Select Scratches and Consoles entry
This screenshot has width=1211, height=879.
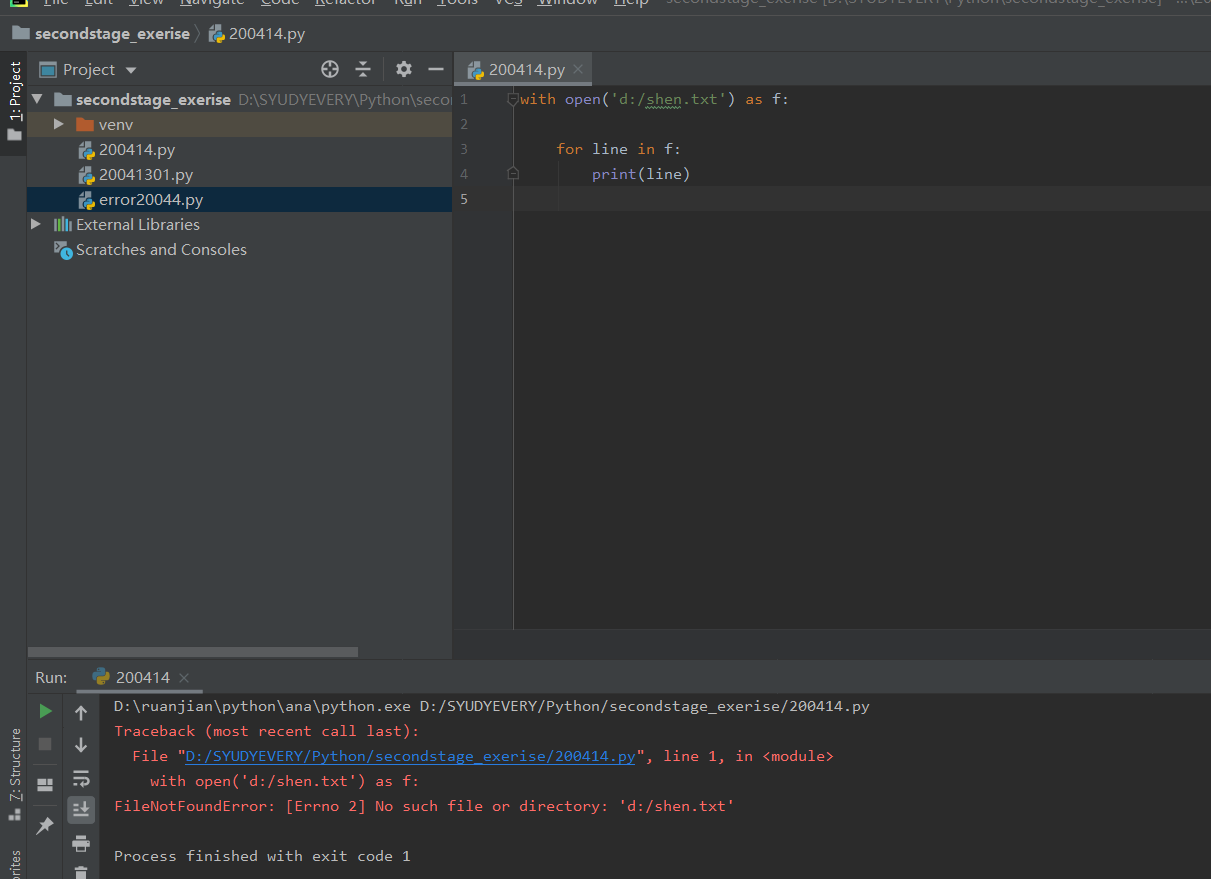(161, 249)
